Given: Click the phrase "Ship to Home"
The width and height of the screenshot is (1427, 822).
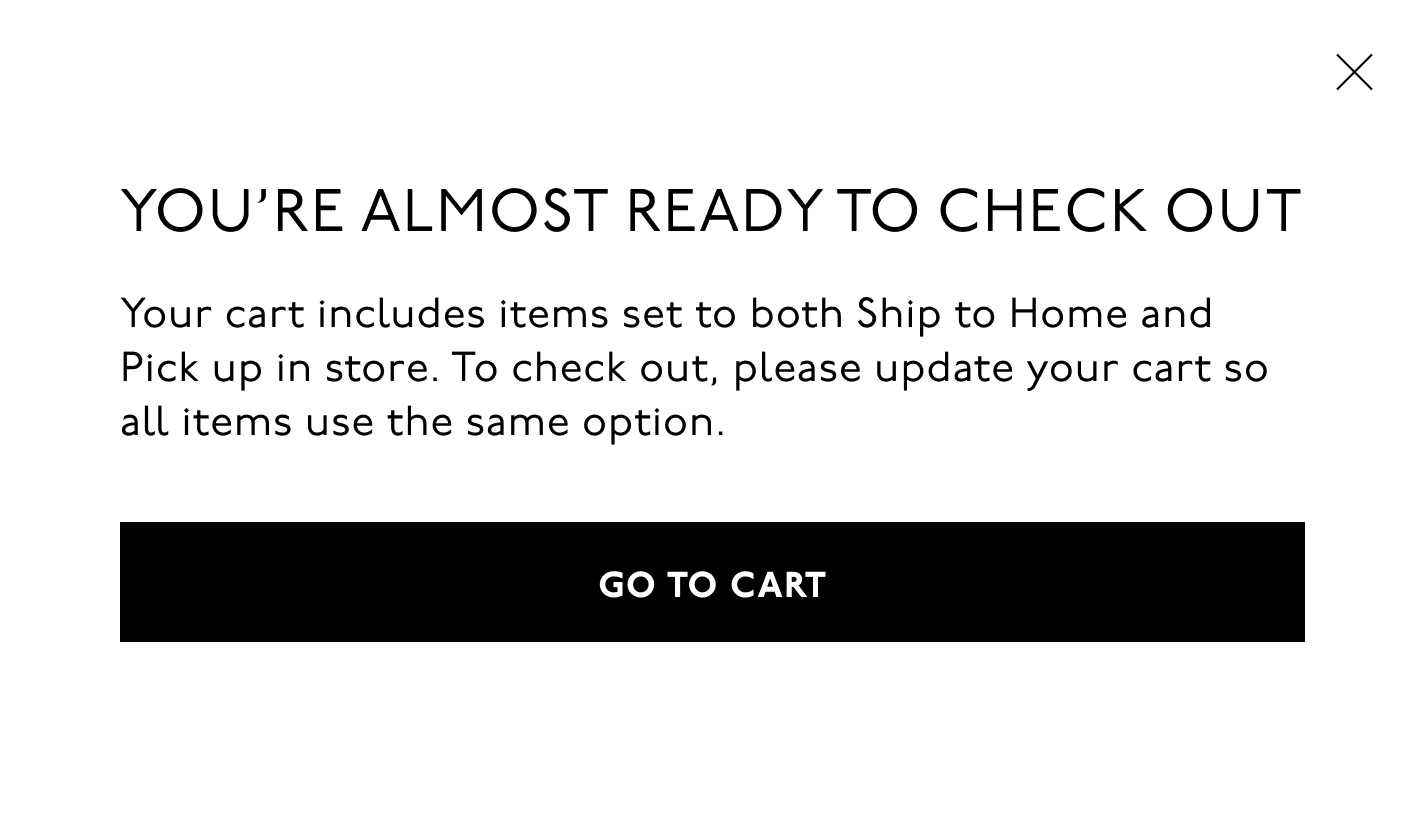Looking at the screenshot, I should click(x=991, y=315).
